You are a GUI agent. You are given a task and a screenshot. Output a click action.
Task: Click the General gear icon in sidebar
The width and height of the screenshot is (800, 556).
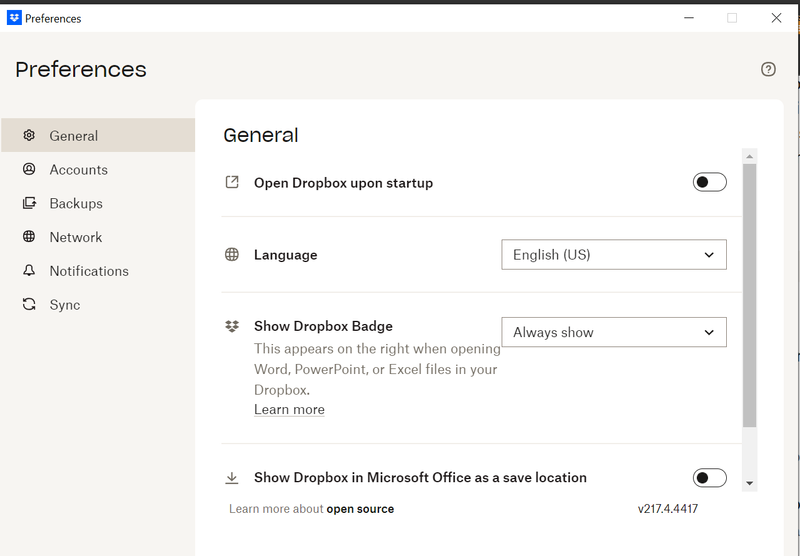[29, 135]
